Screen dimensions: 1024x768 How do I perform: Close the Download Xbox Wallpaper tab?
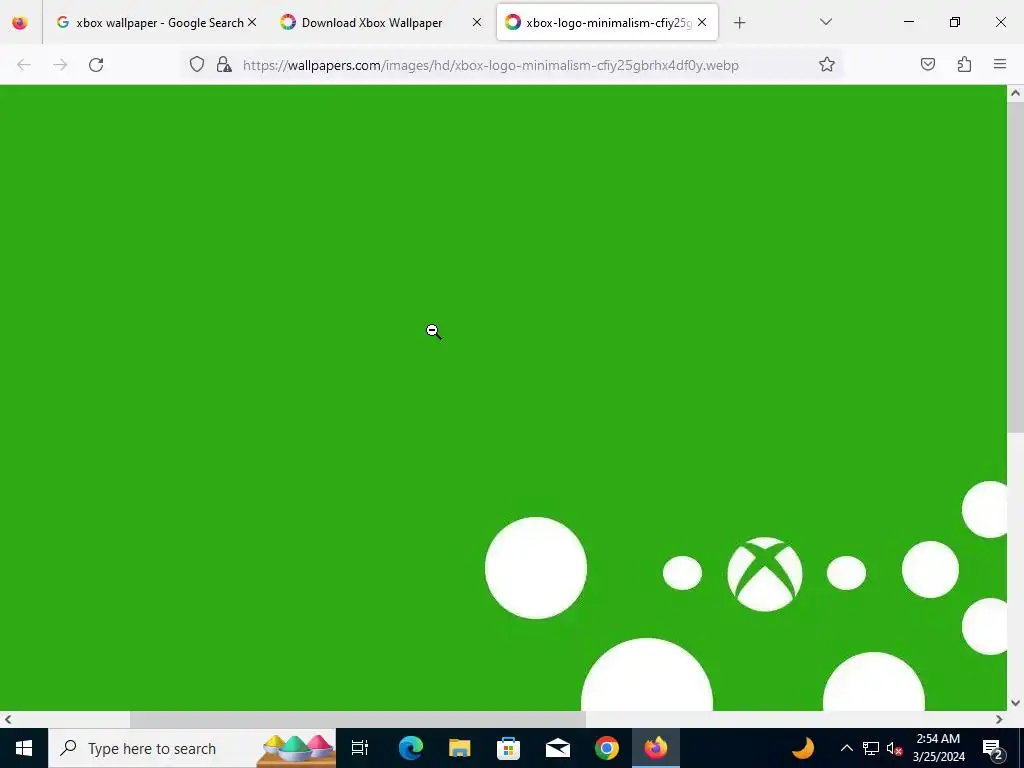pyautogui.click(x=477, y=22)
